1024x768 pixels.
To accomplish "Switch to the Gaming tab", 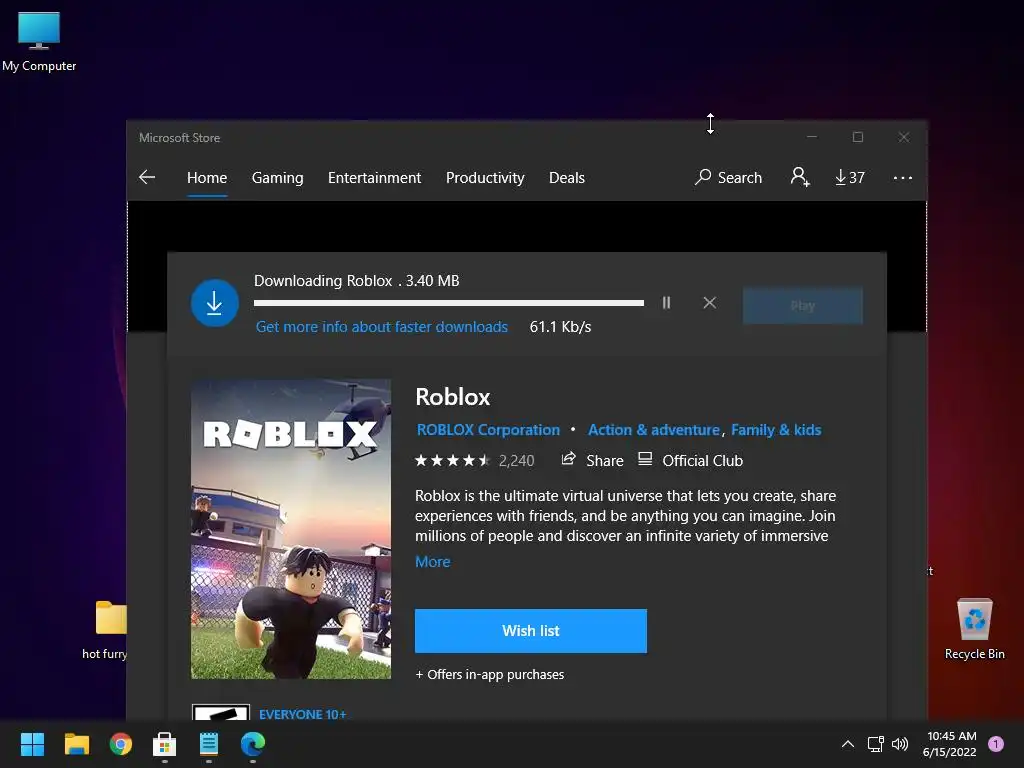I will point(278,178).
